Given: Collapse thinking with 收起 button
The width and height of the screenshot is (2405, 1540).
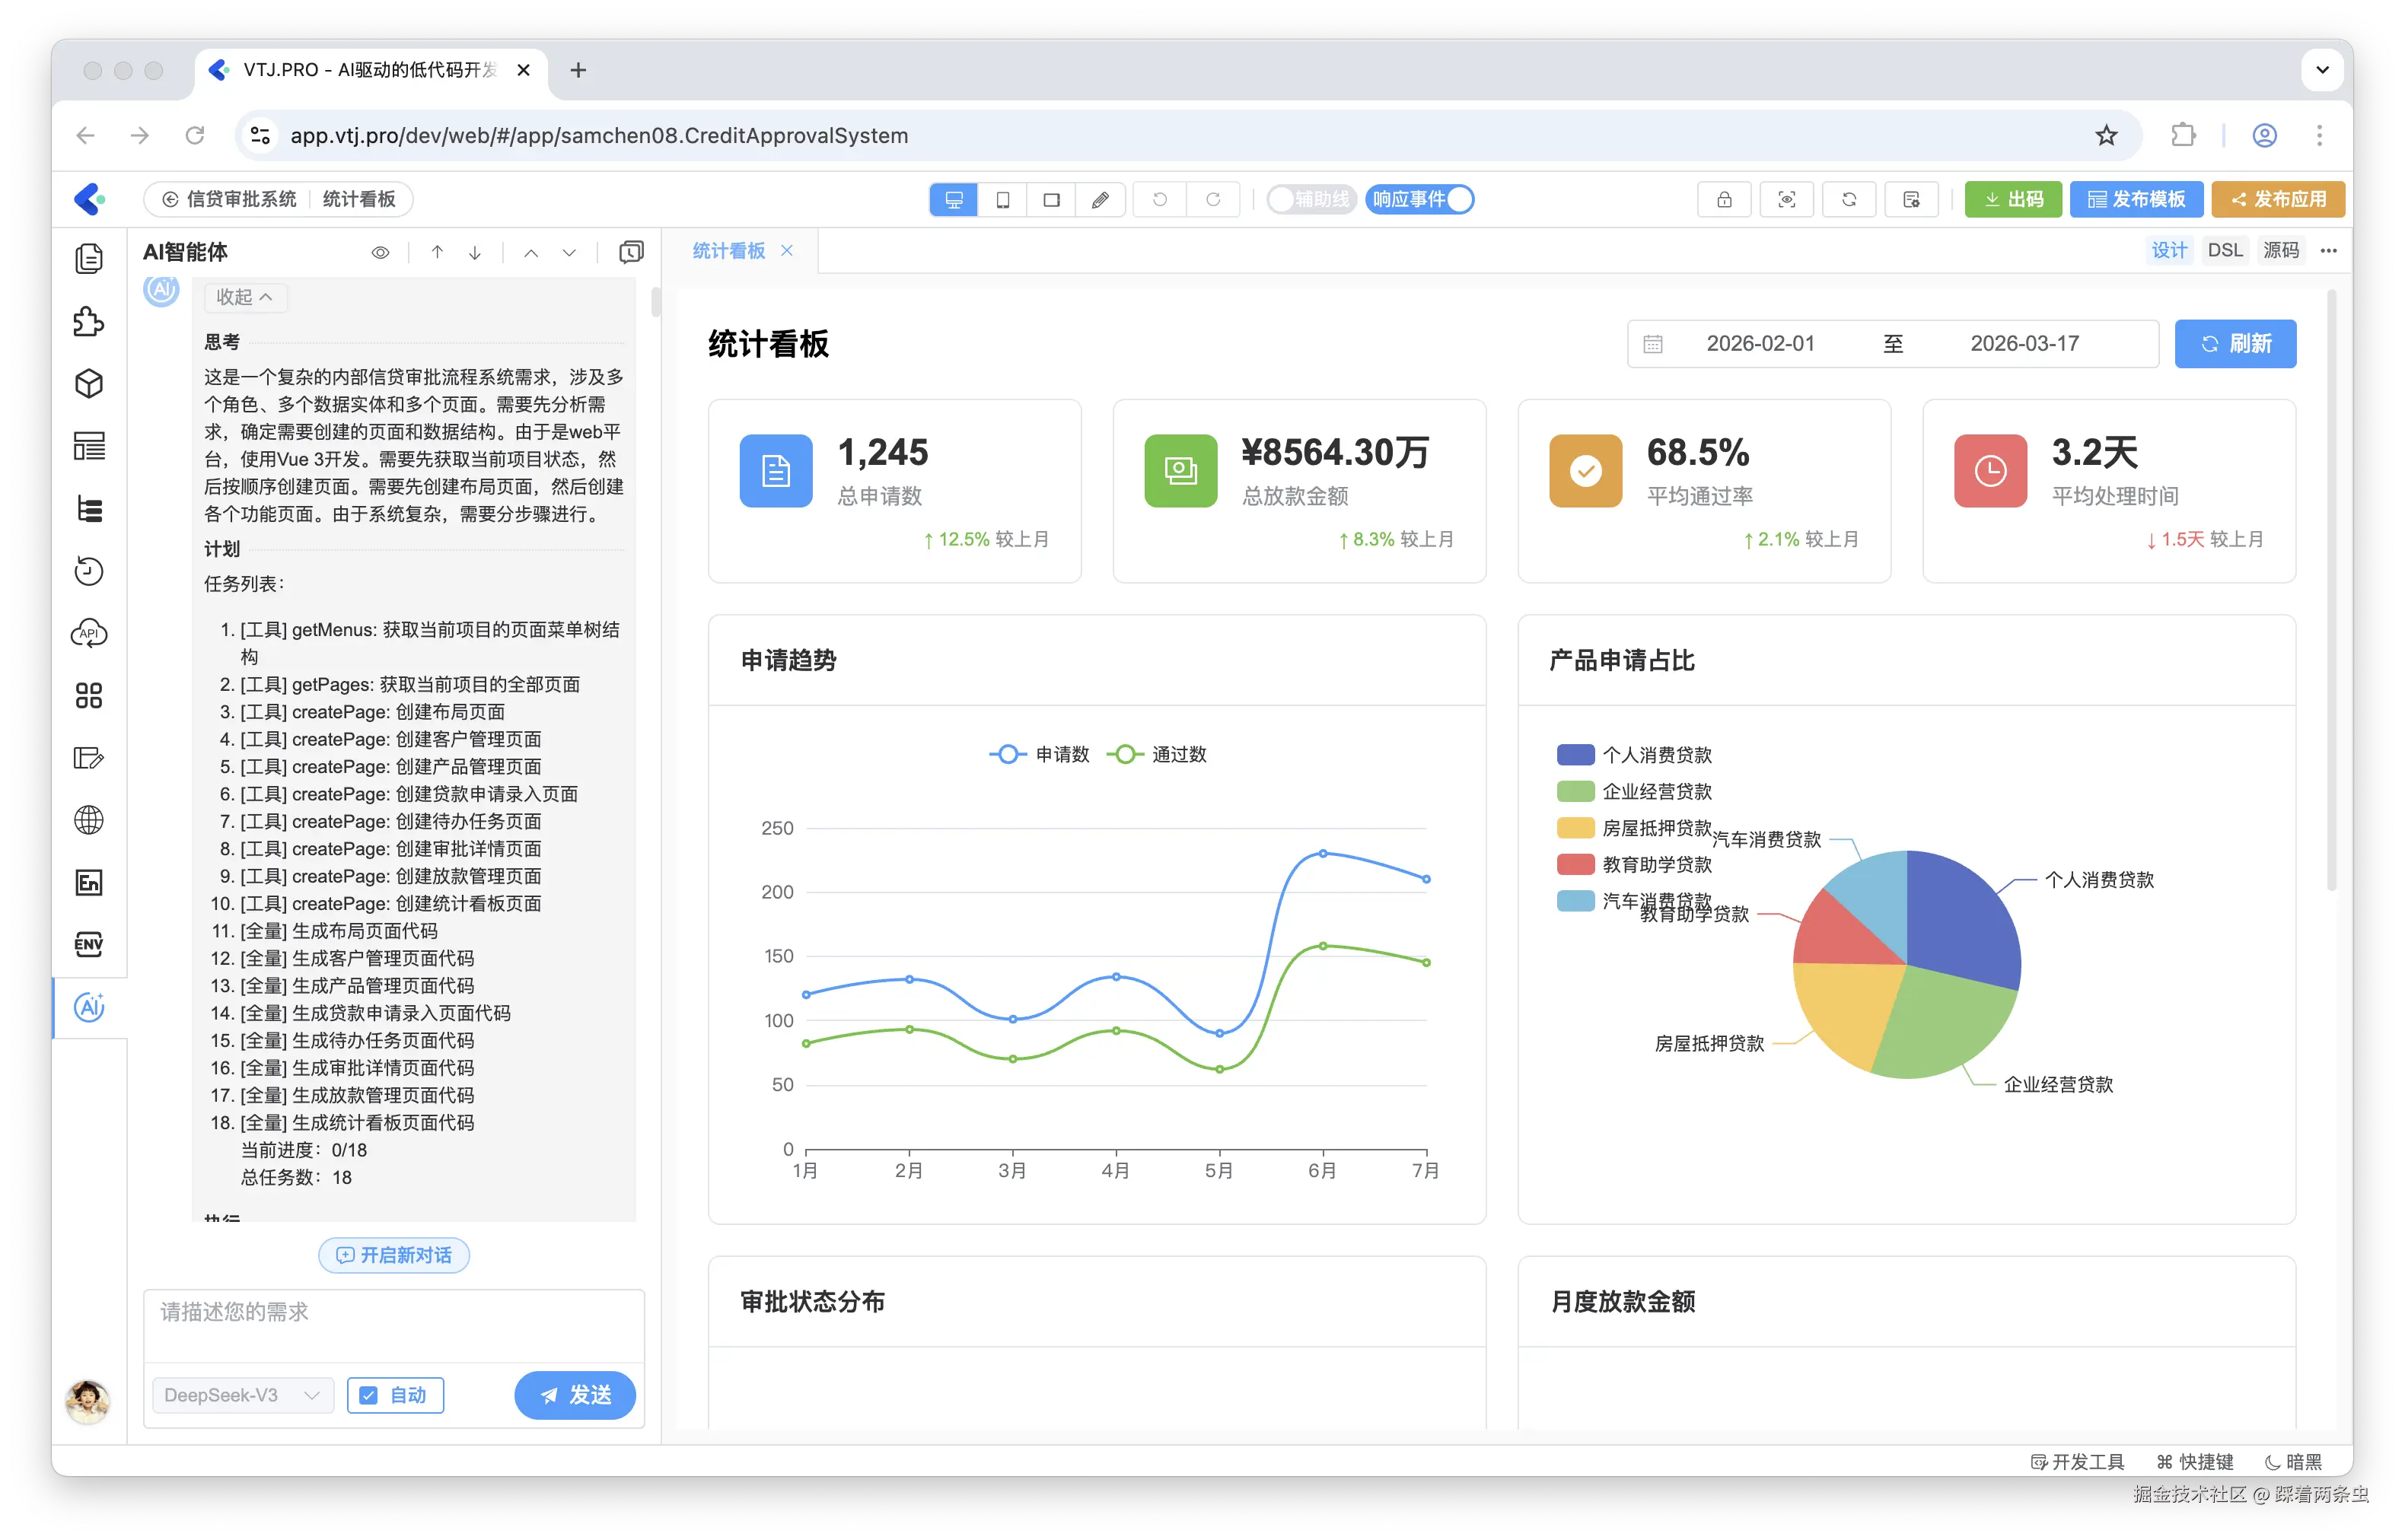Looking at the screenshot, I should pyautogui.click(x=245, y=297).
